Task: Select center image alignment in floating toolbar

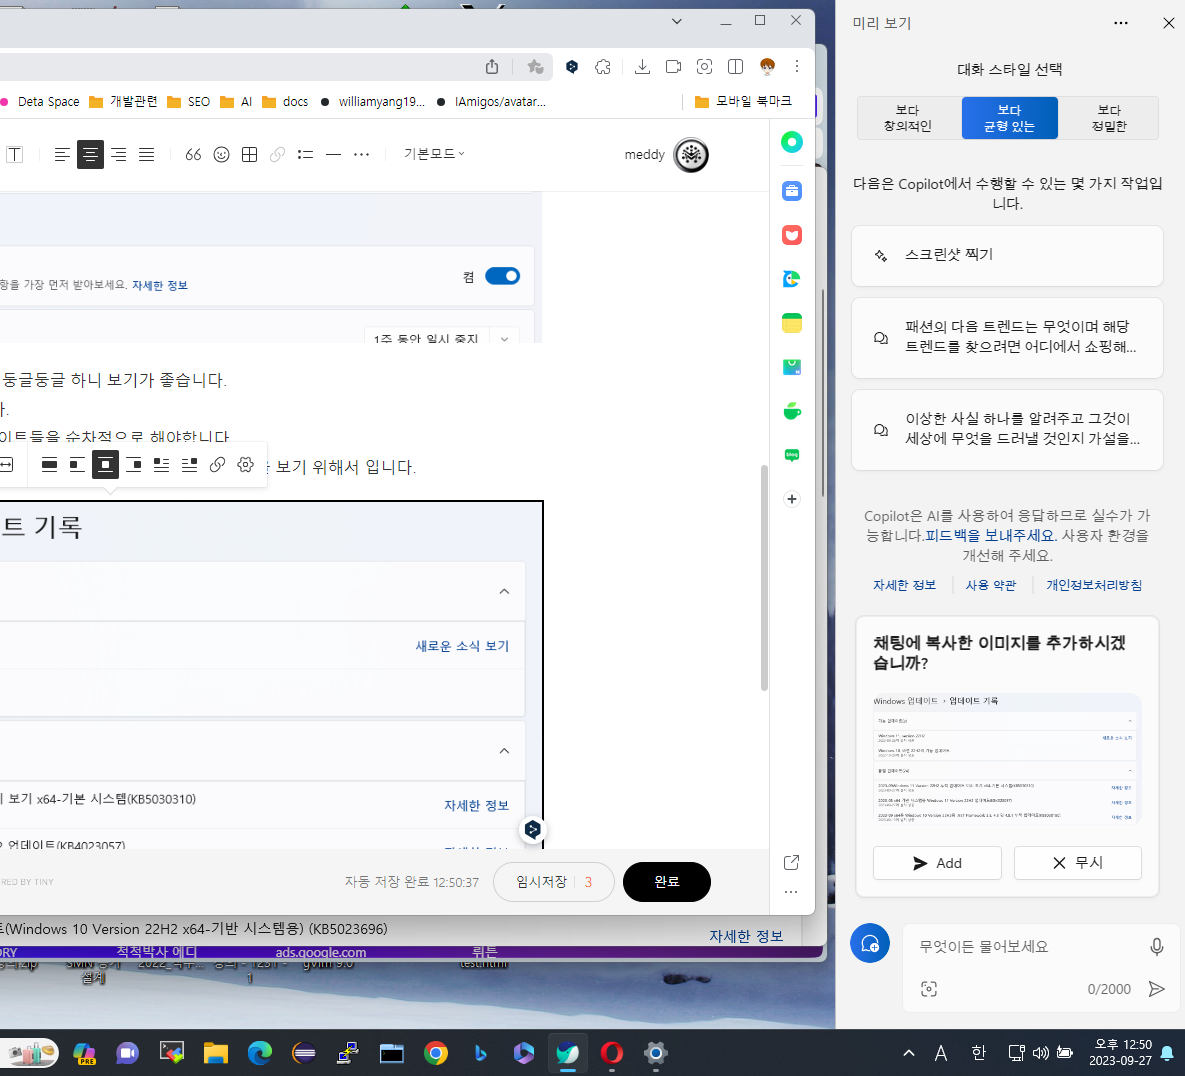Action: [105, 464]
